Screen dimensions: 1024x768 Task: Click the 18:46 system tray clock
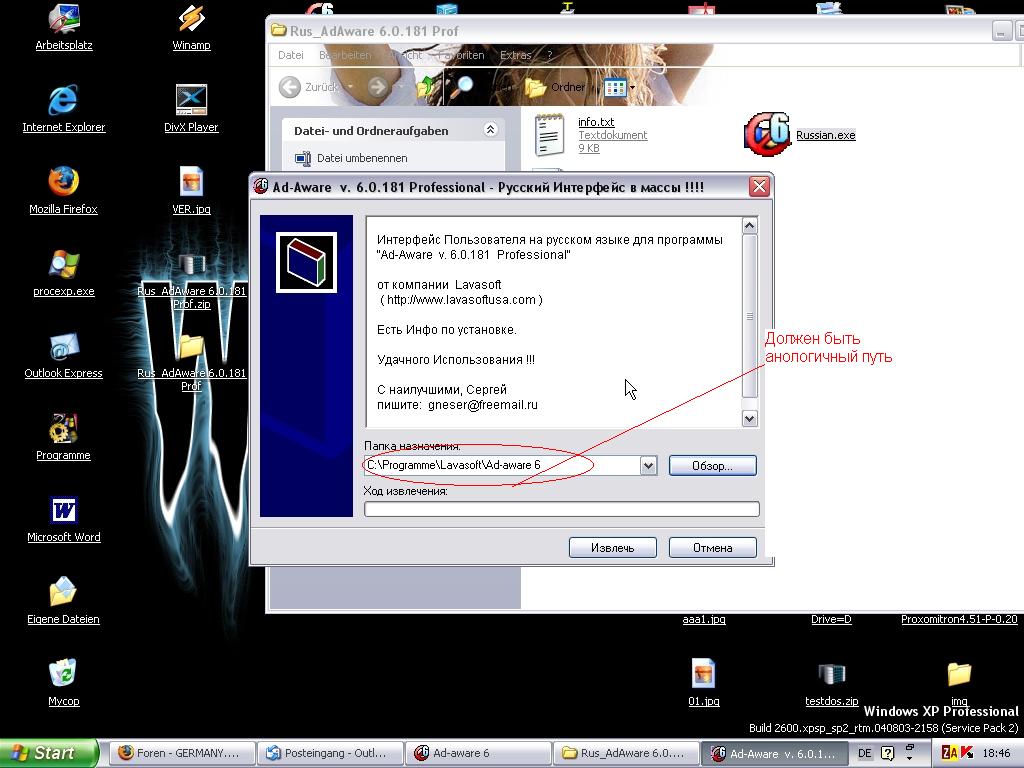tap(996, 753)
